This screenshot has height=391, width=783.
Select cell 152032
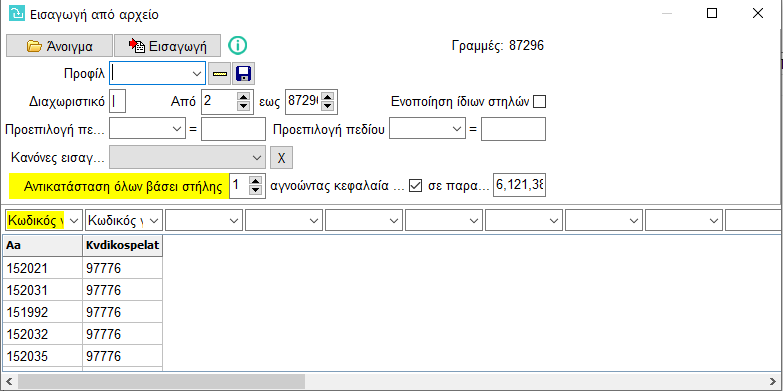click(42, 334)
